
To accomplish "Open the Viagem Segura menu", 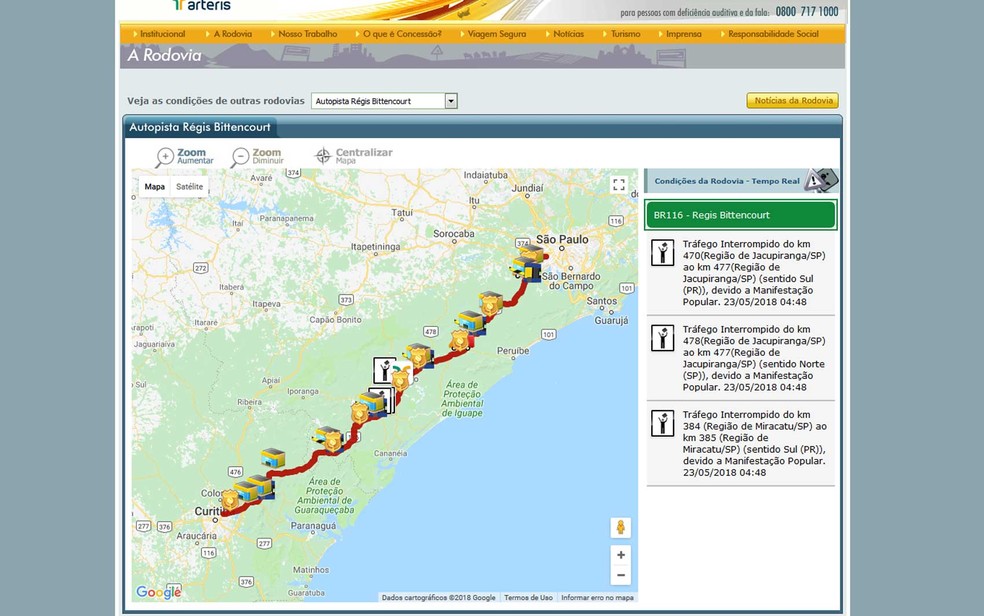I will (496, 34).
